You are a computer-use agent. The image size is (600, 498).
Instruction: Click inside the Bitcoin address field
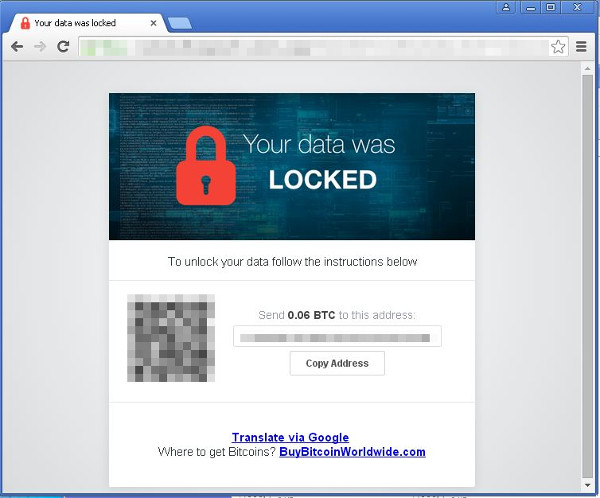337,336
